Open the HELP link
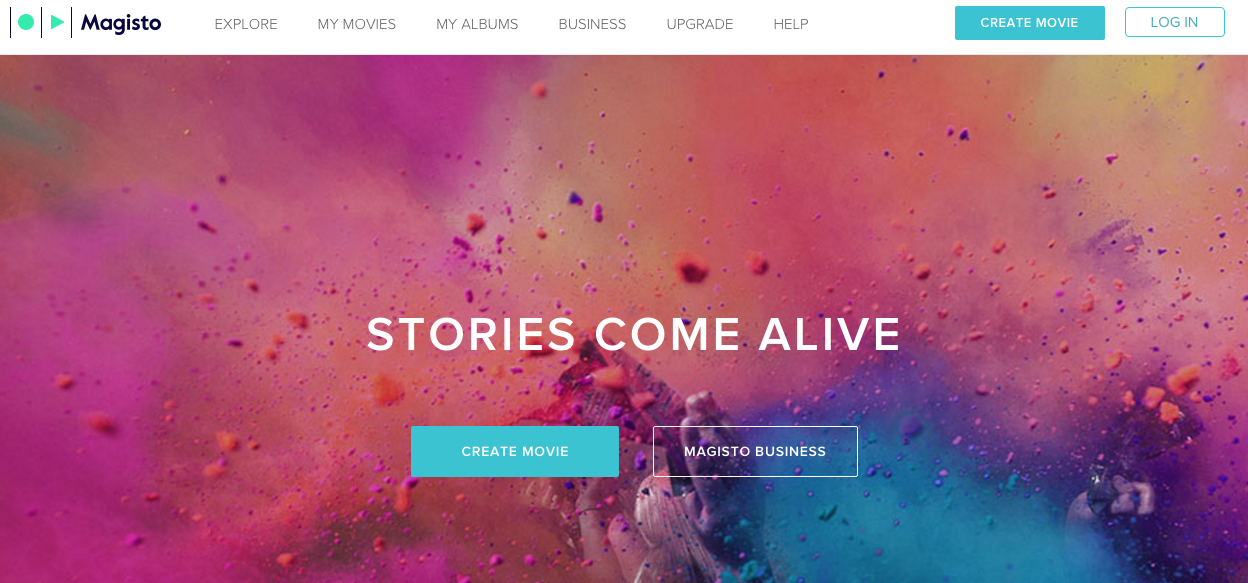 791,24
